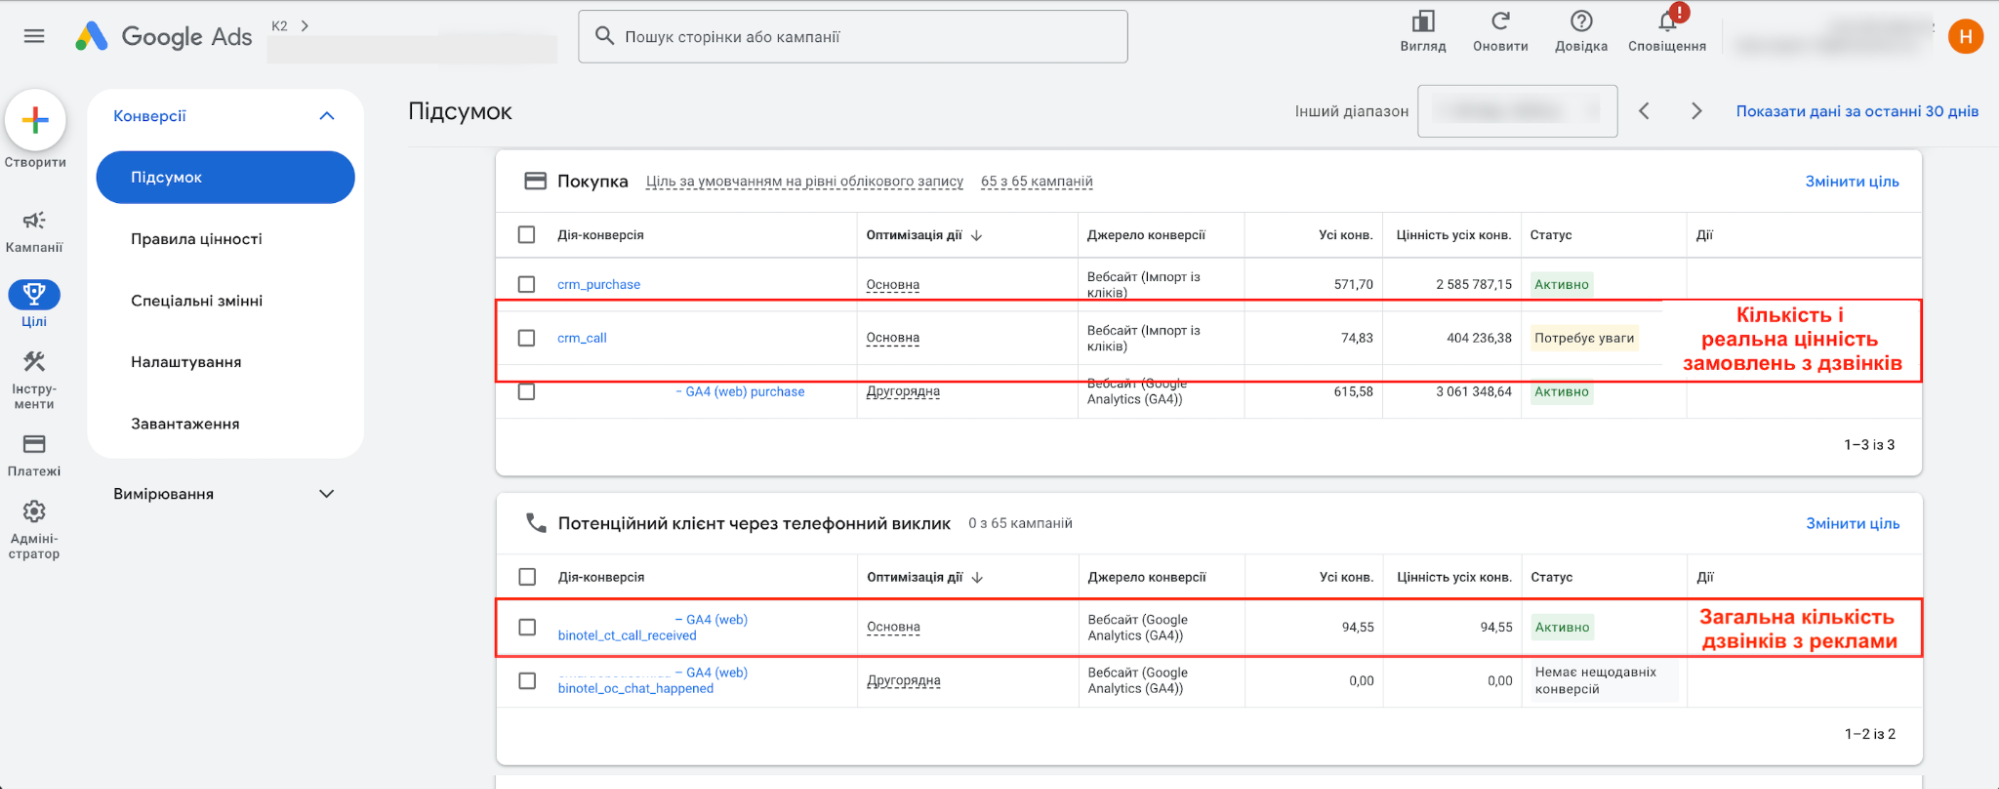Collapse the Конверсії section

click(x=326, y=116)
